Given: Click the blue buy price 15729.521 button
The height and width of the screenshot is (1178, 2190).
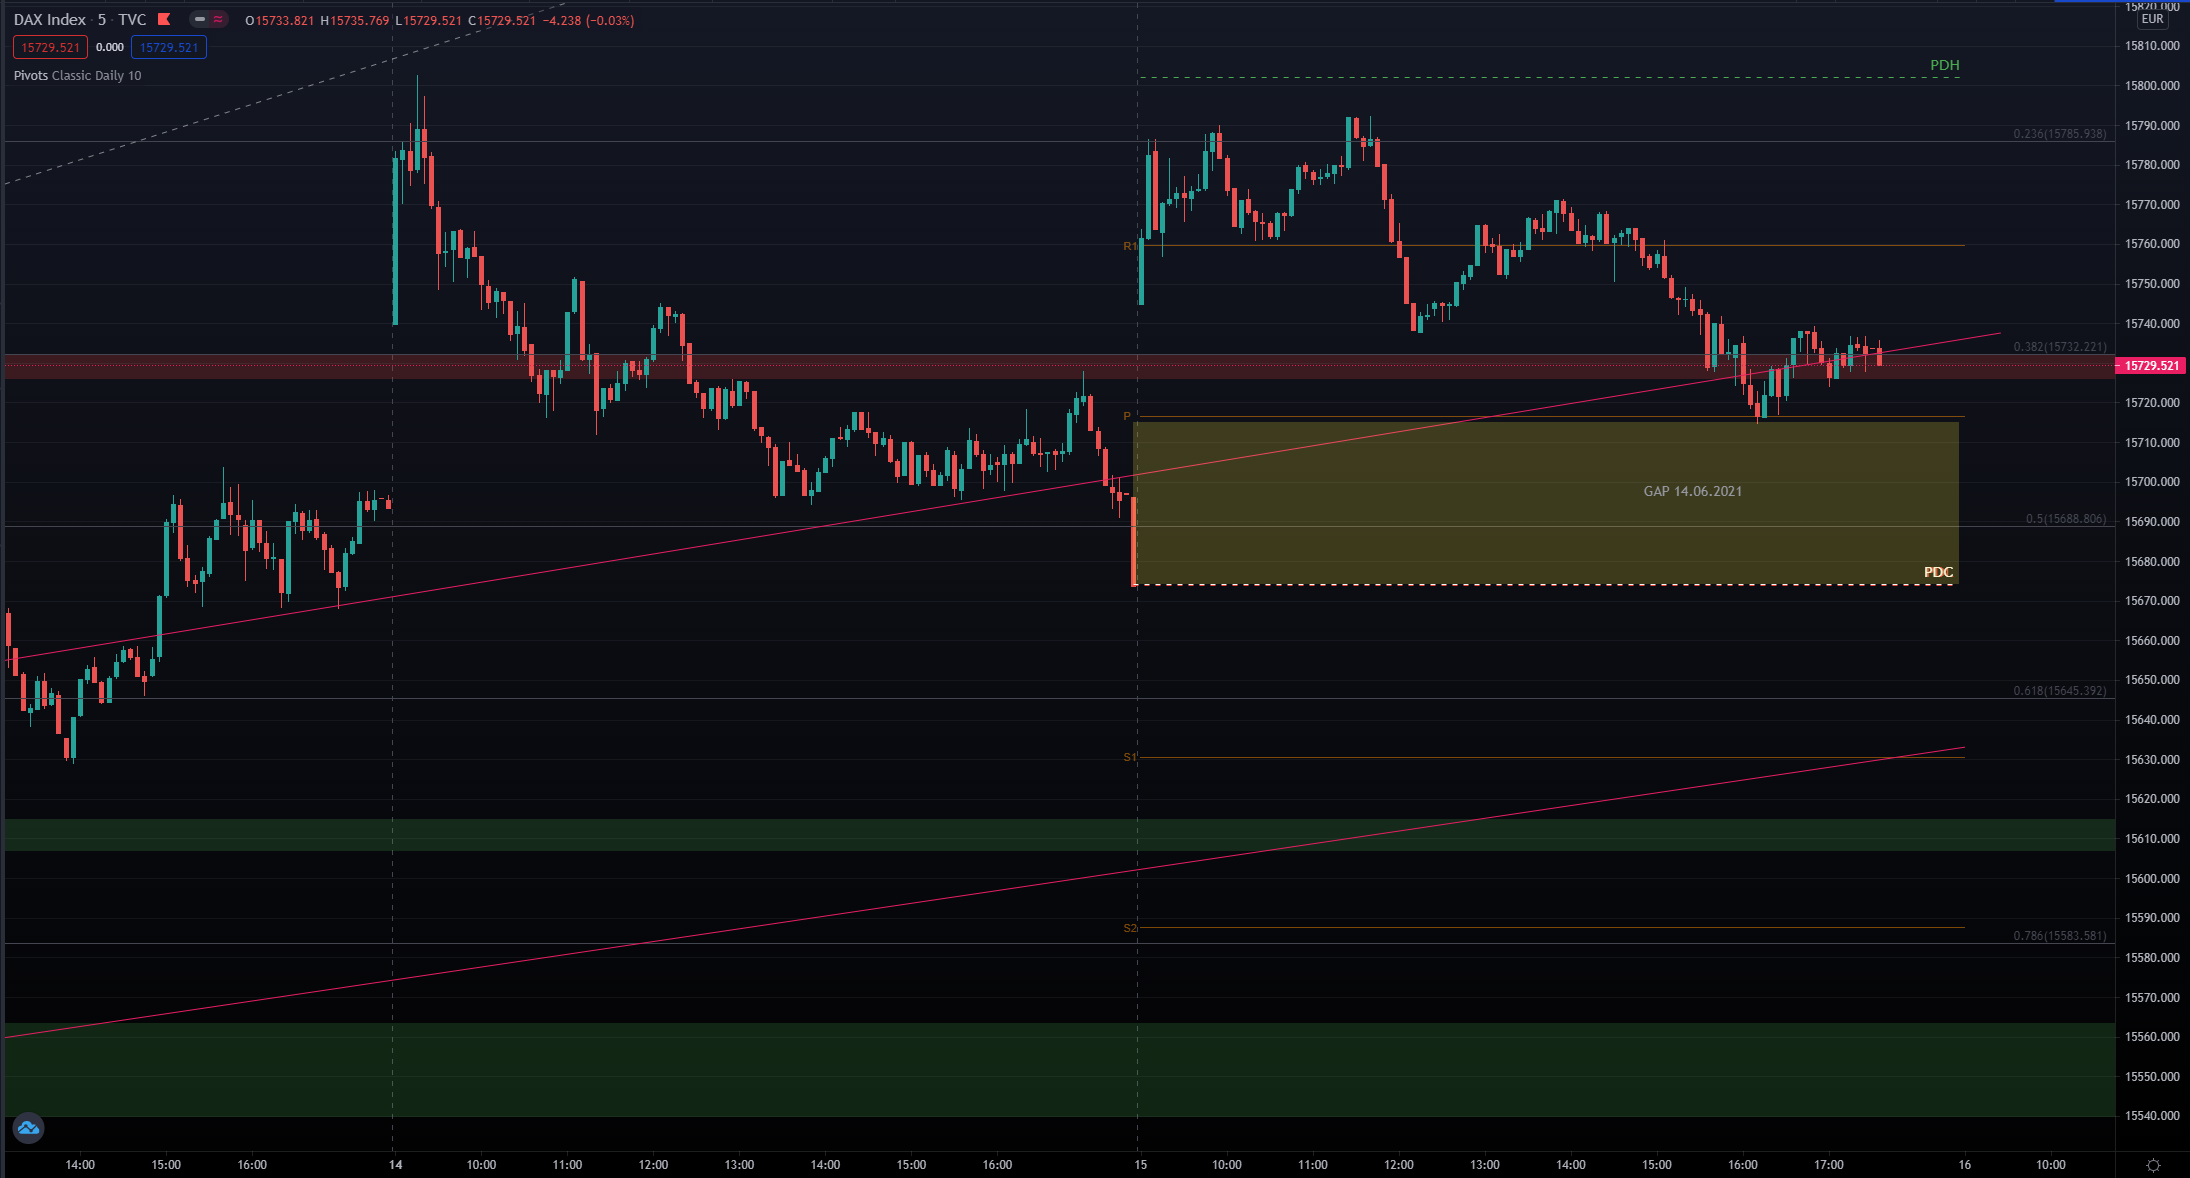Looking at the screenshot, I should [168, 47].
